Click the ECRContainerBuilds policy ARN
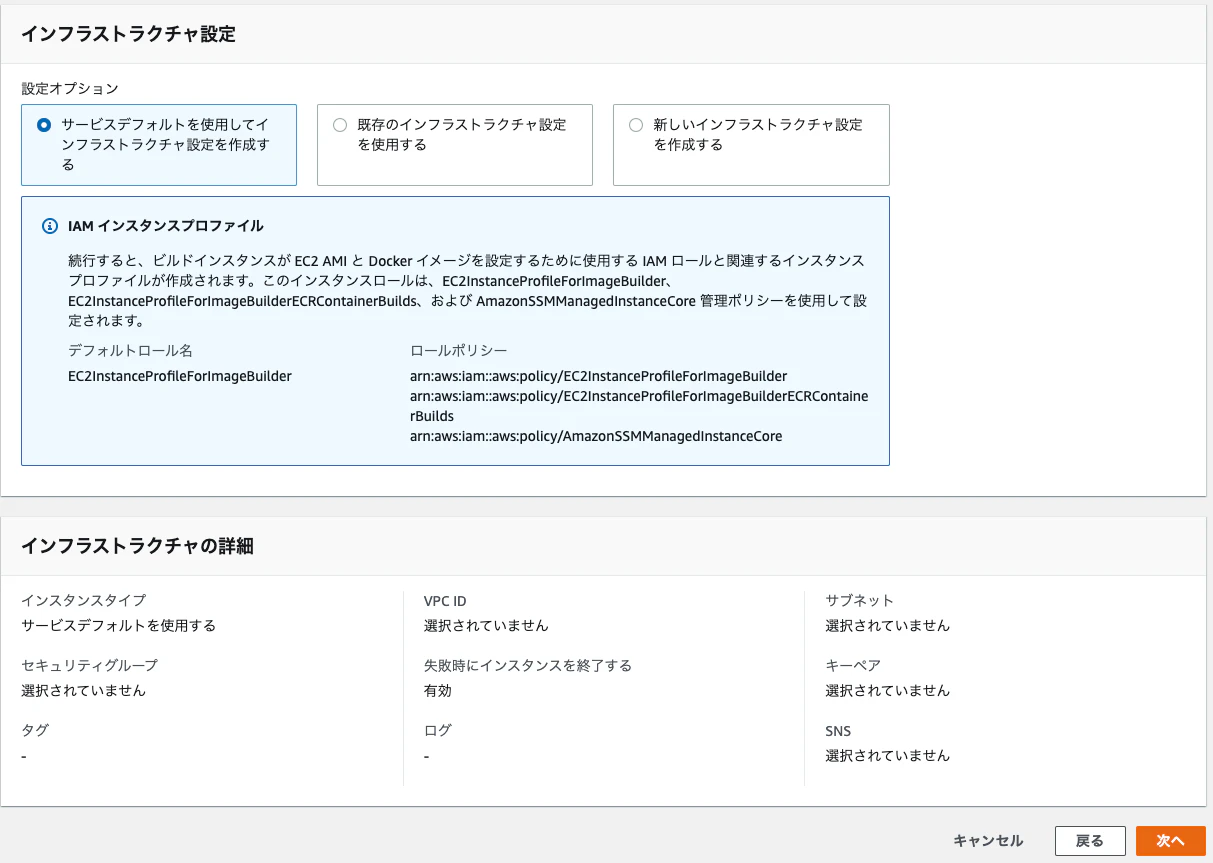The image size is (1213, 863). click(x=639, y=406)
